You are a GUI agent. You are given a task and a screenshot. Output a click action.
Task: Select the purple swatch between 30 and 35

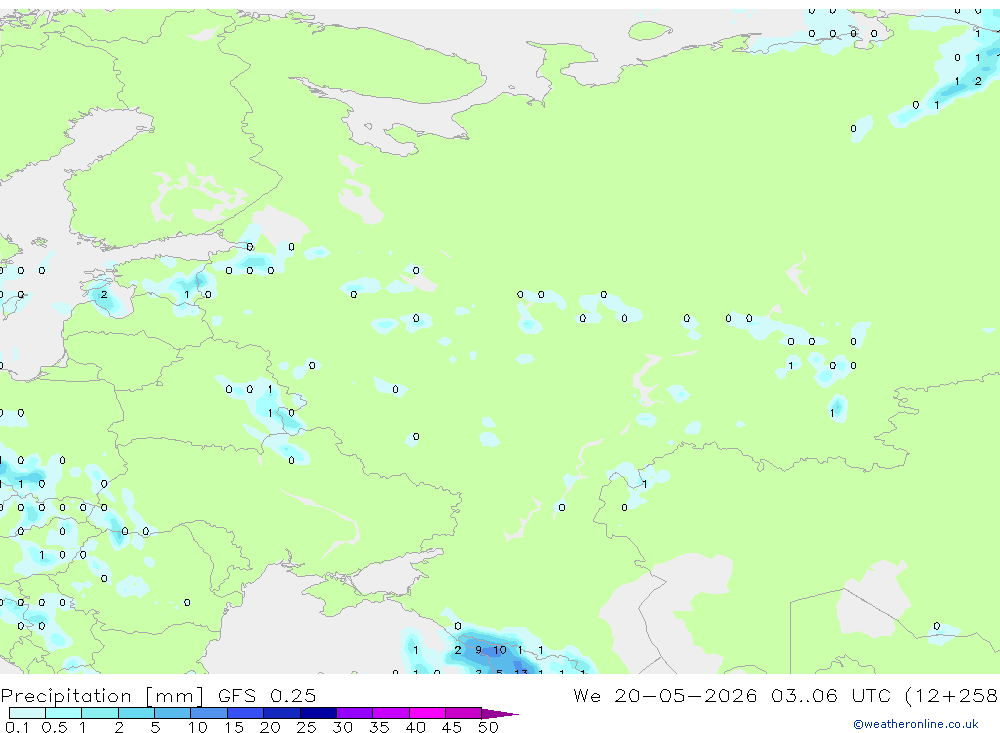coord(355,713)
